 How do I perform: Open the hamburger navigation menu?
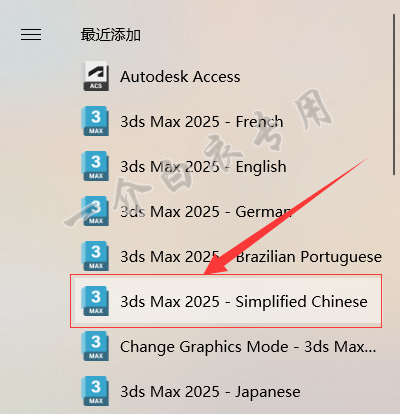point(31,35)
